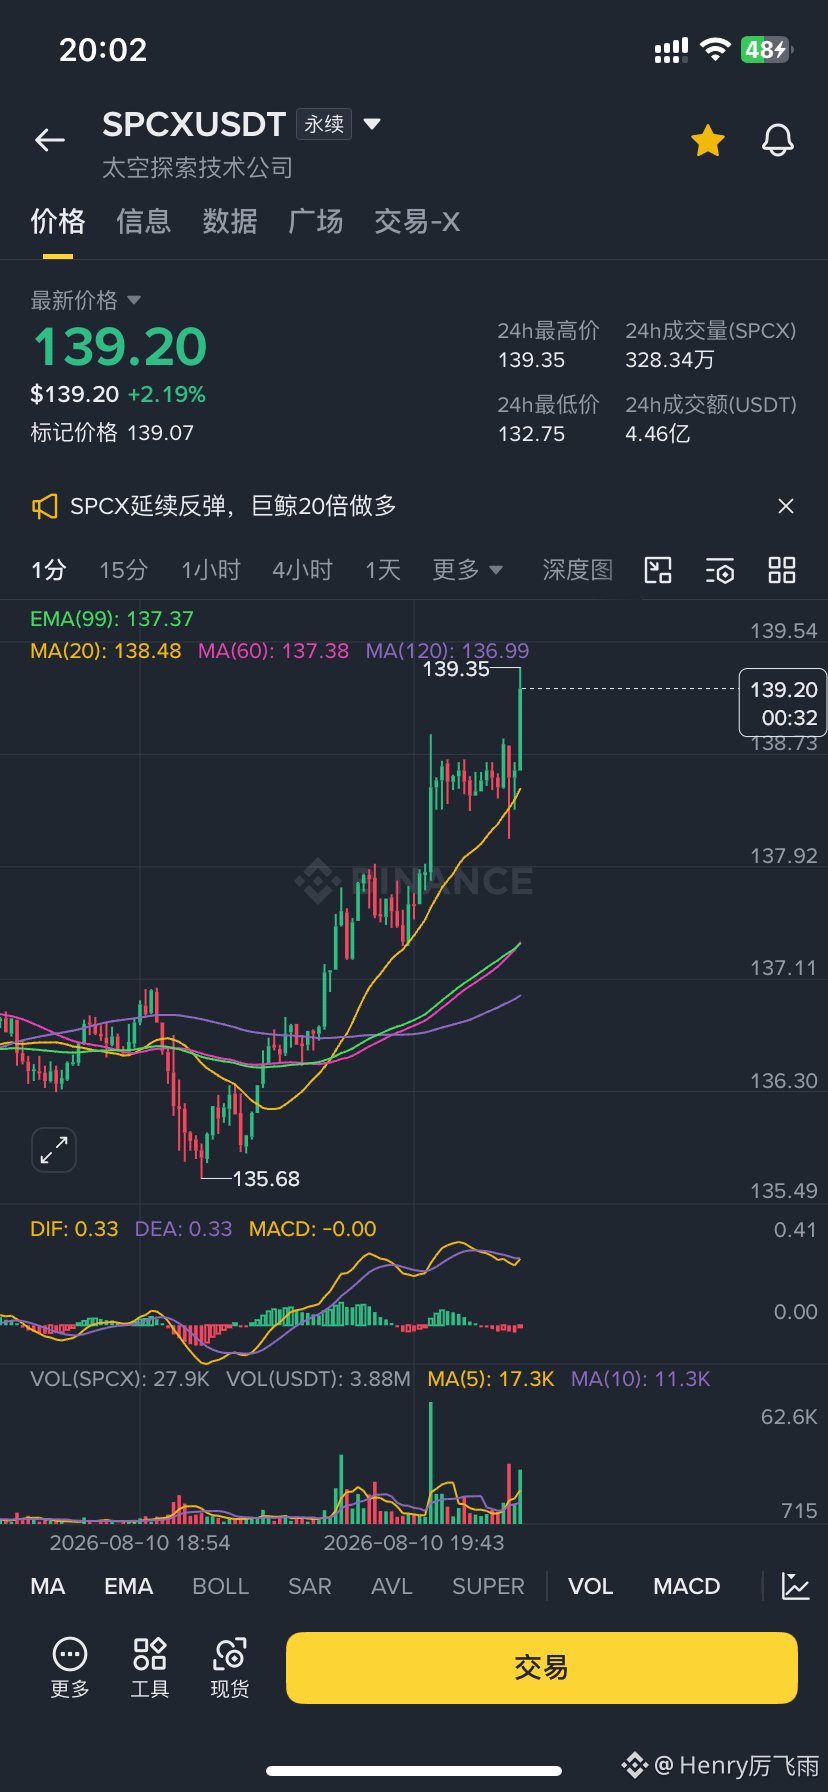The image size is (828, 1792).
Task: Tap the MA(5): 17.3K volume label
Action: 491,1379
